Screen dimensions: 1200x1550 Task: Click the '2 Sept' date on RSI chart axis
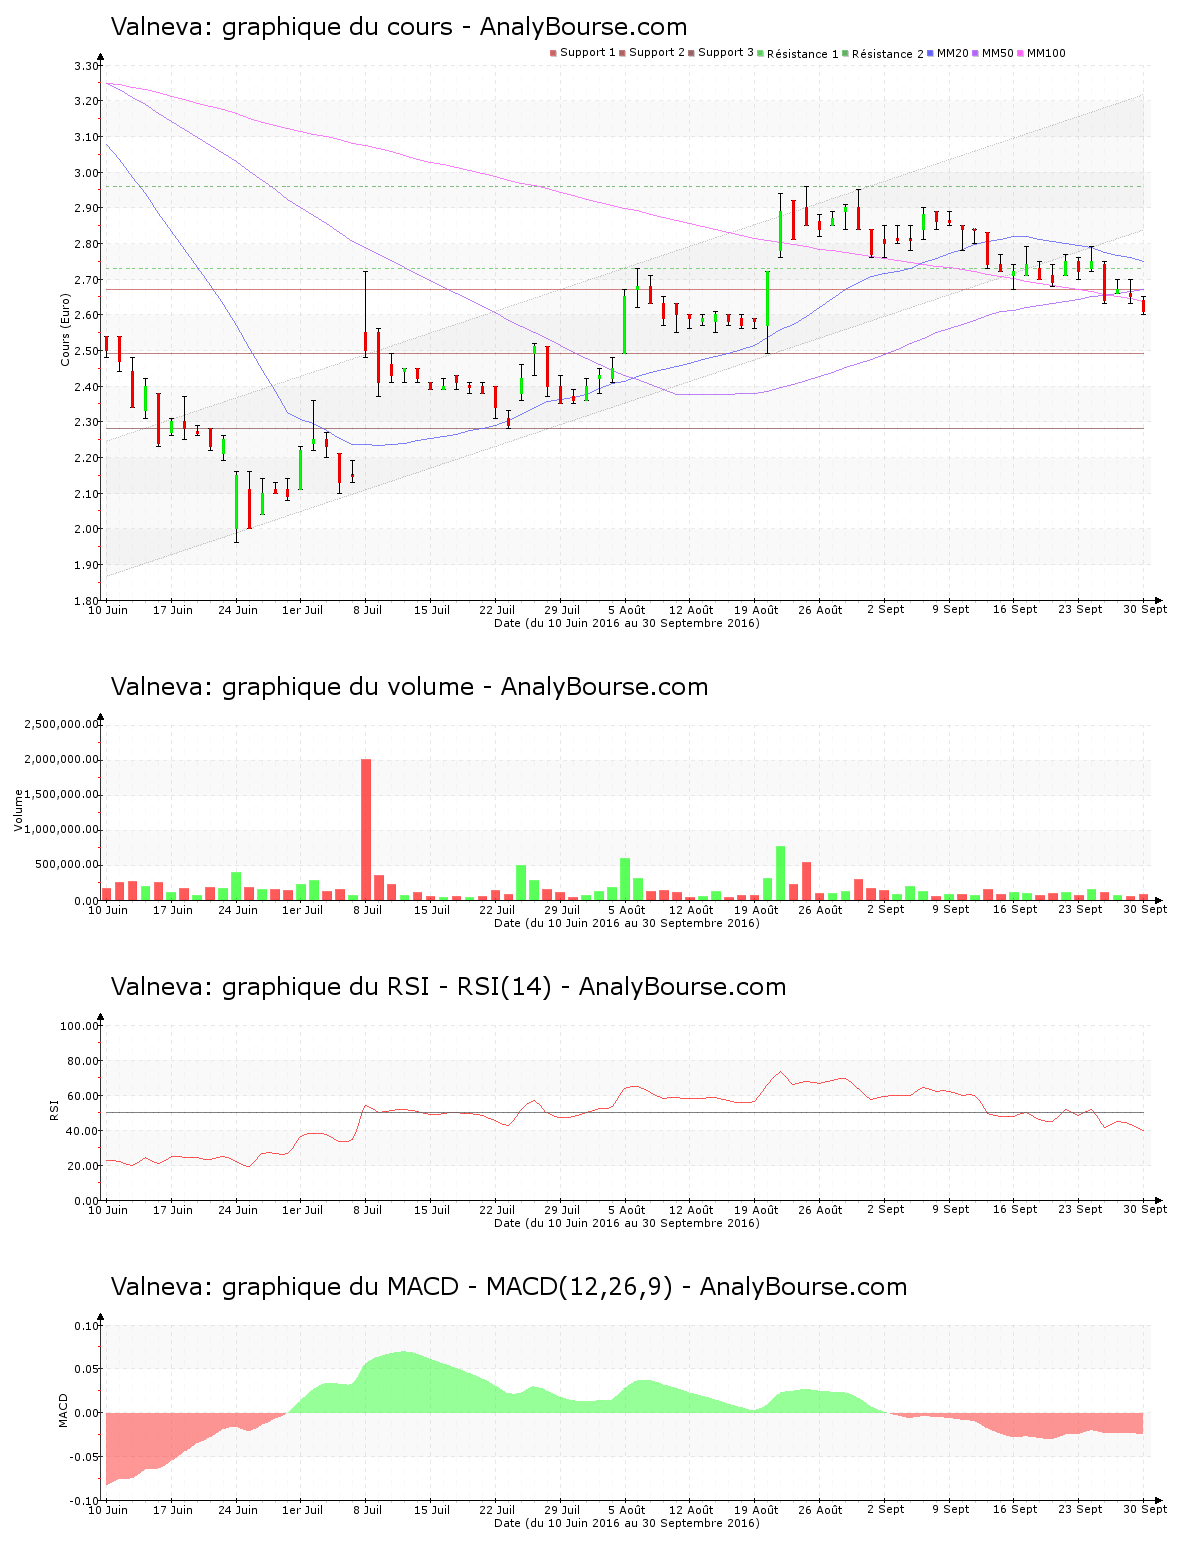coord(886,1210)
